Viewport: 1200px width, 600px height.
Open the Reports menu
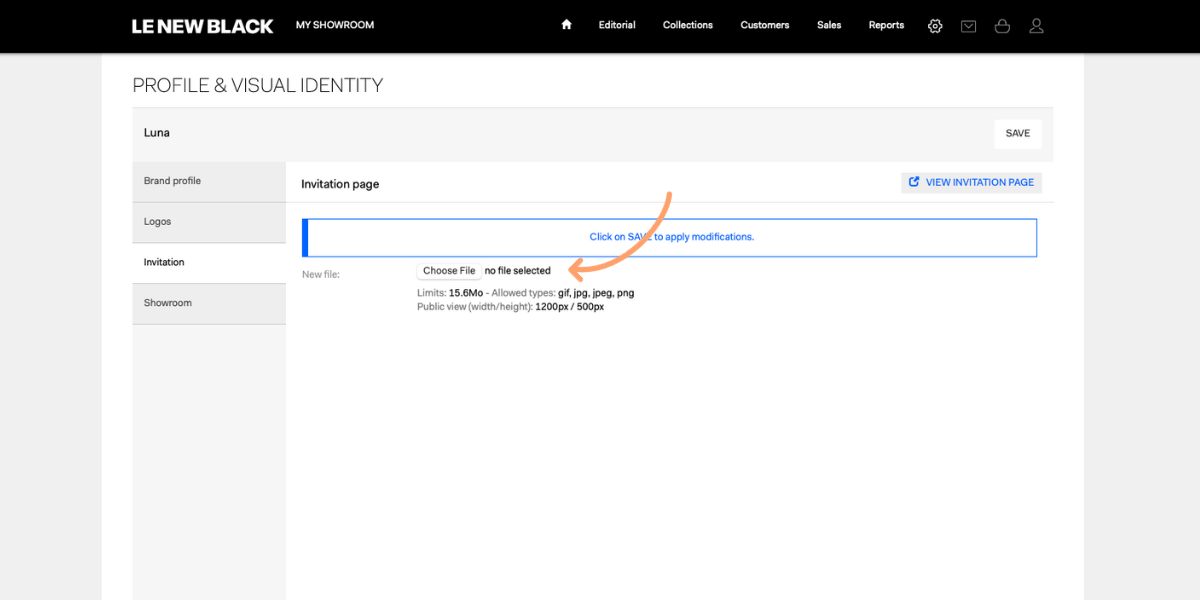[886, 25]
